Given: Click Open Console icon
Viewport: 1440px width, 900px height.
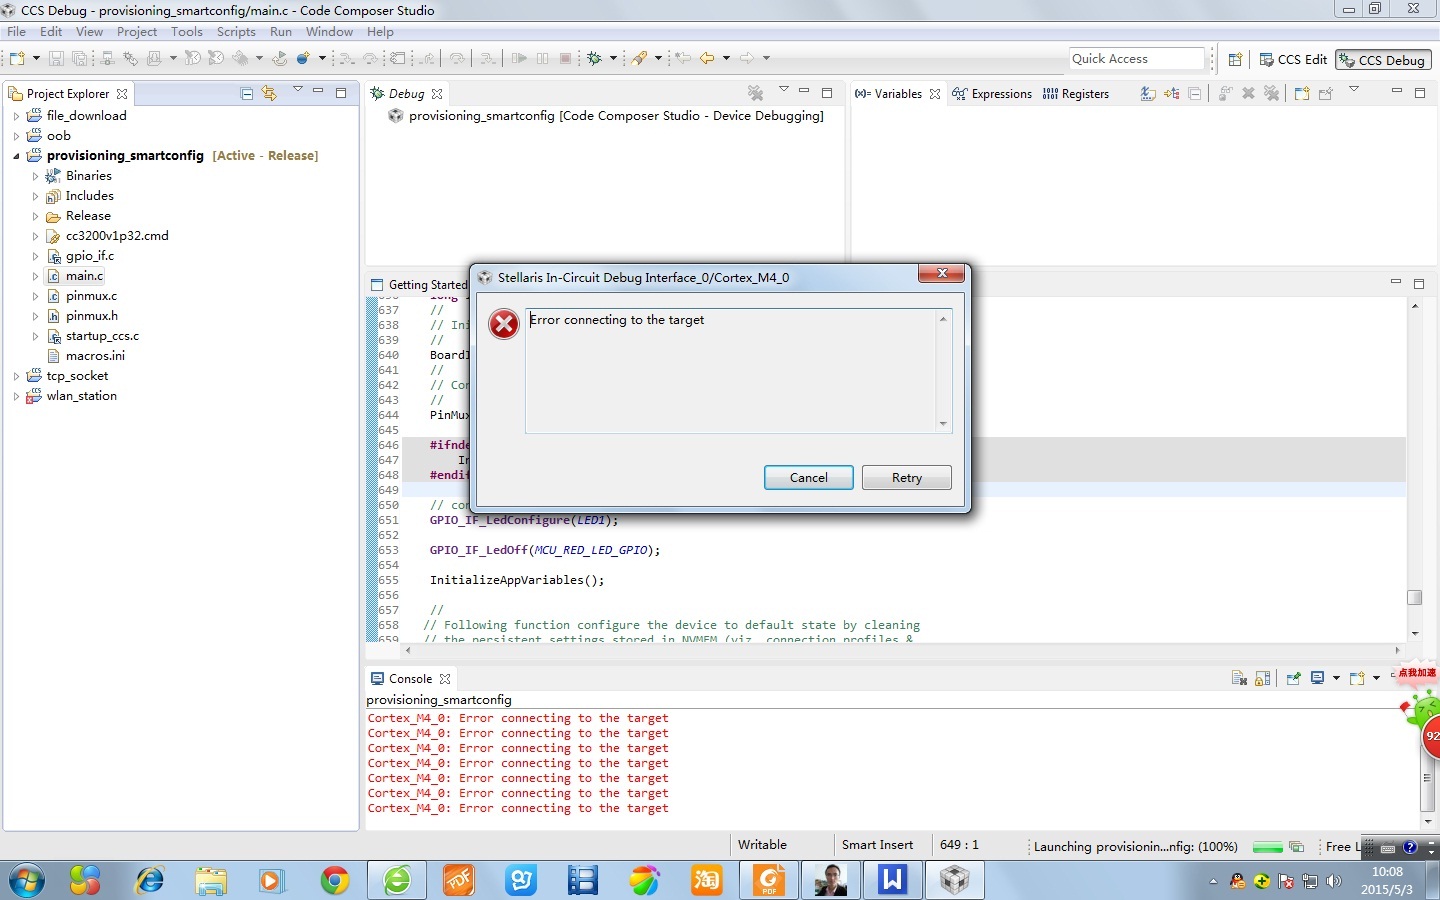Looking at the screenshot, I should point(1357,678).
